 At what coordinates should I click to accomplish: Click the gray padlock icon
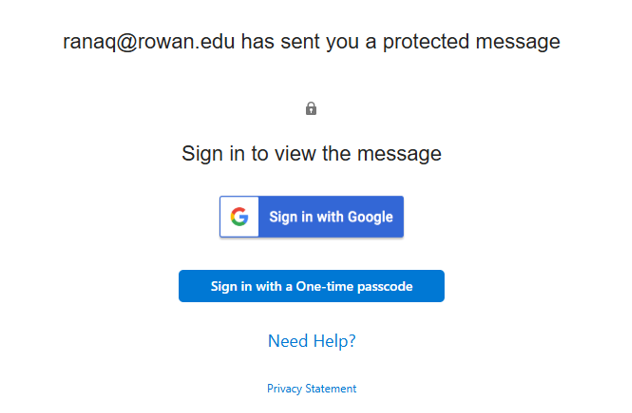pyautogui.click(x=311, y=108)
